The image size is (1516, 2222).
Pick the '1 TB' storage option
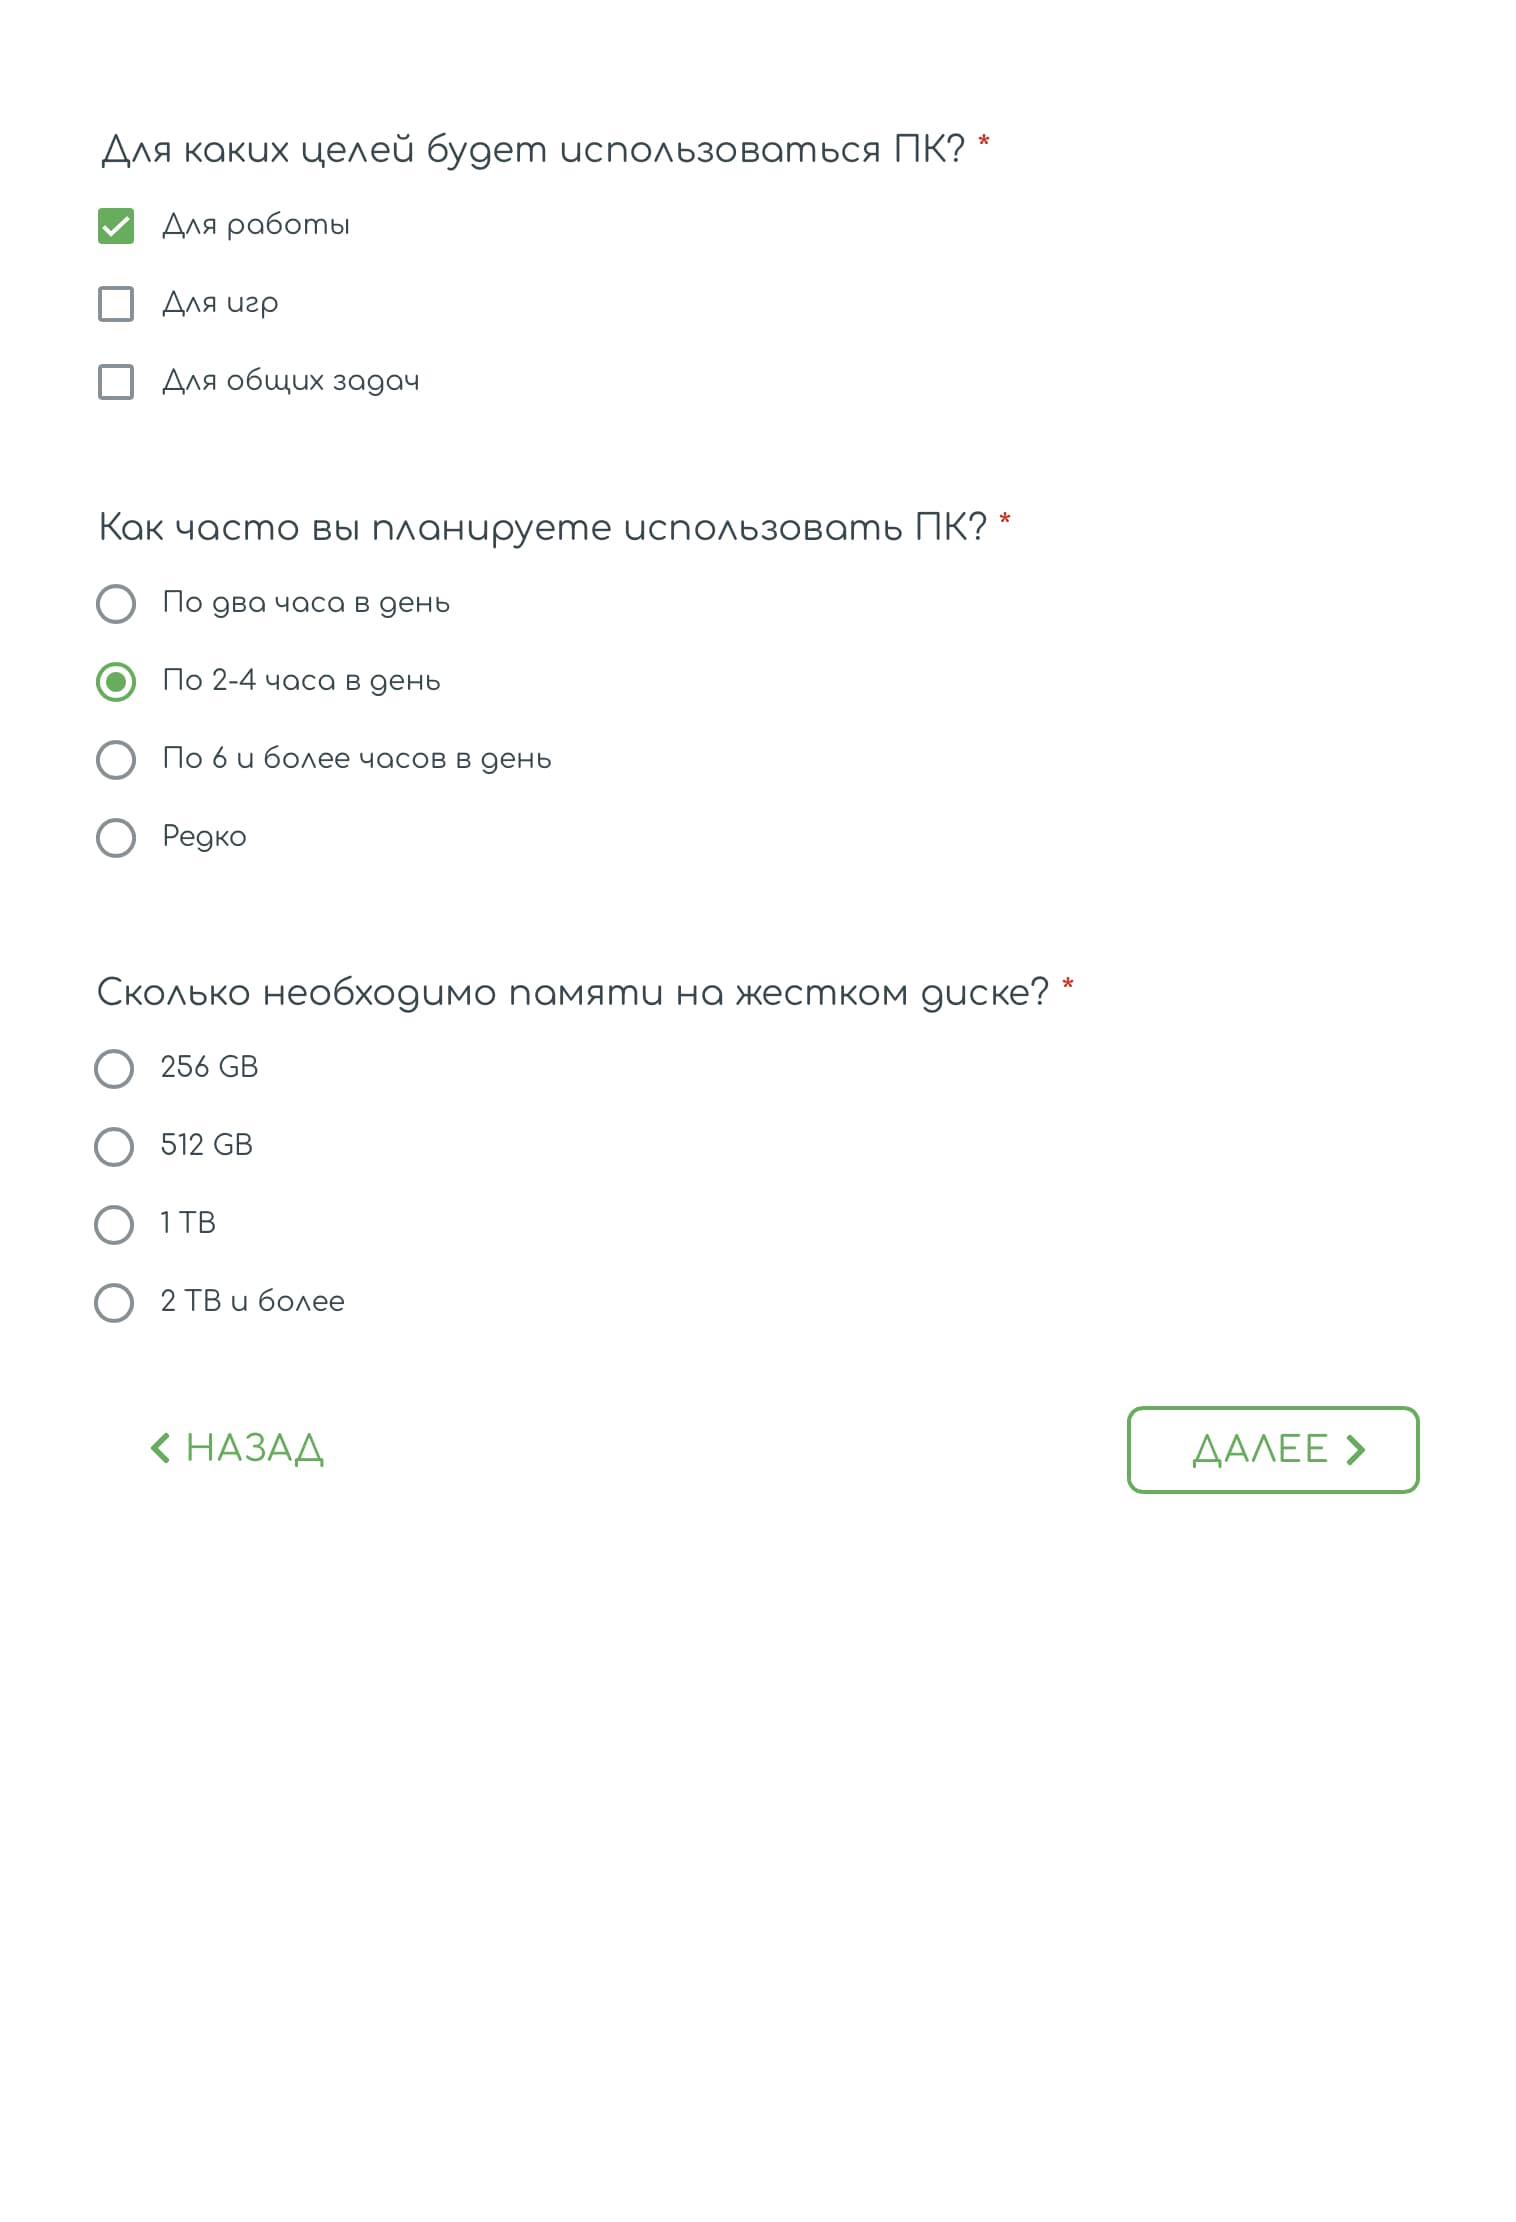point(112,1223)
